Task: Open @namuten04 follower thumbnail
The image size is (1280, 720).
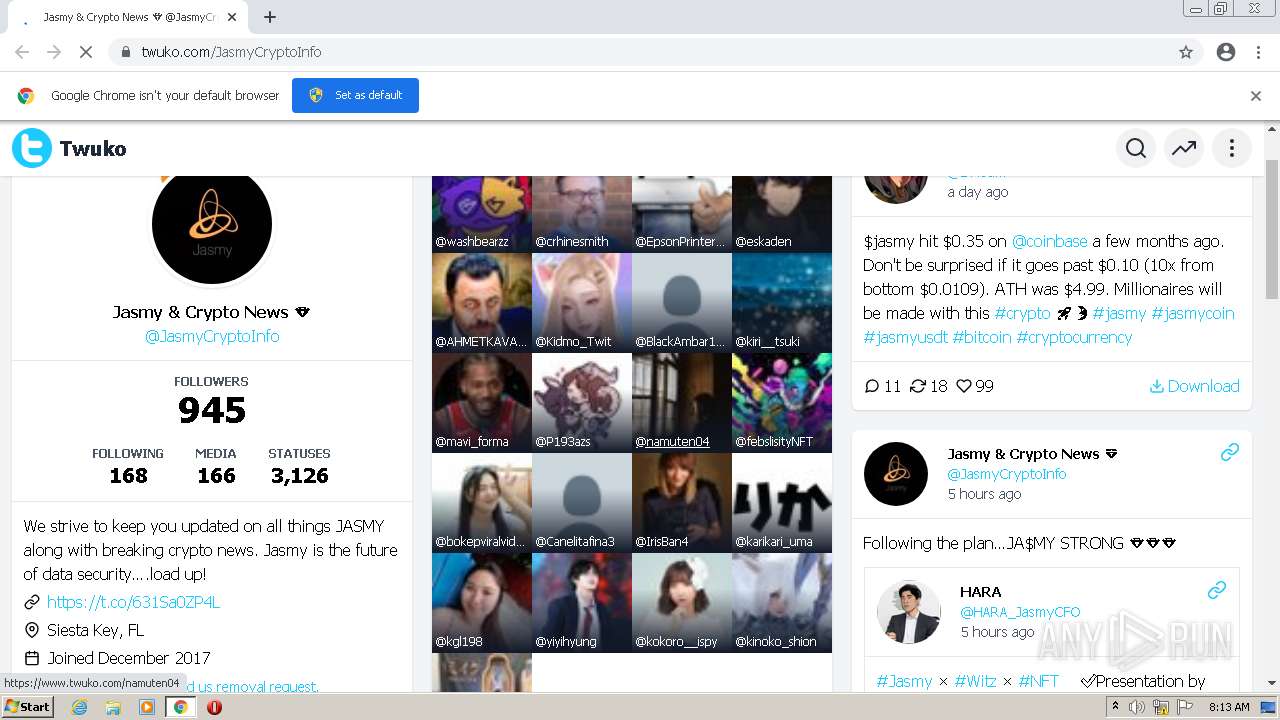Action: pyautogui.click(x=682, y=402)
